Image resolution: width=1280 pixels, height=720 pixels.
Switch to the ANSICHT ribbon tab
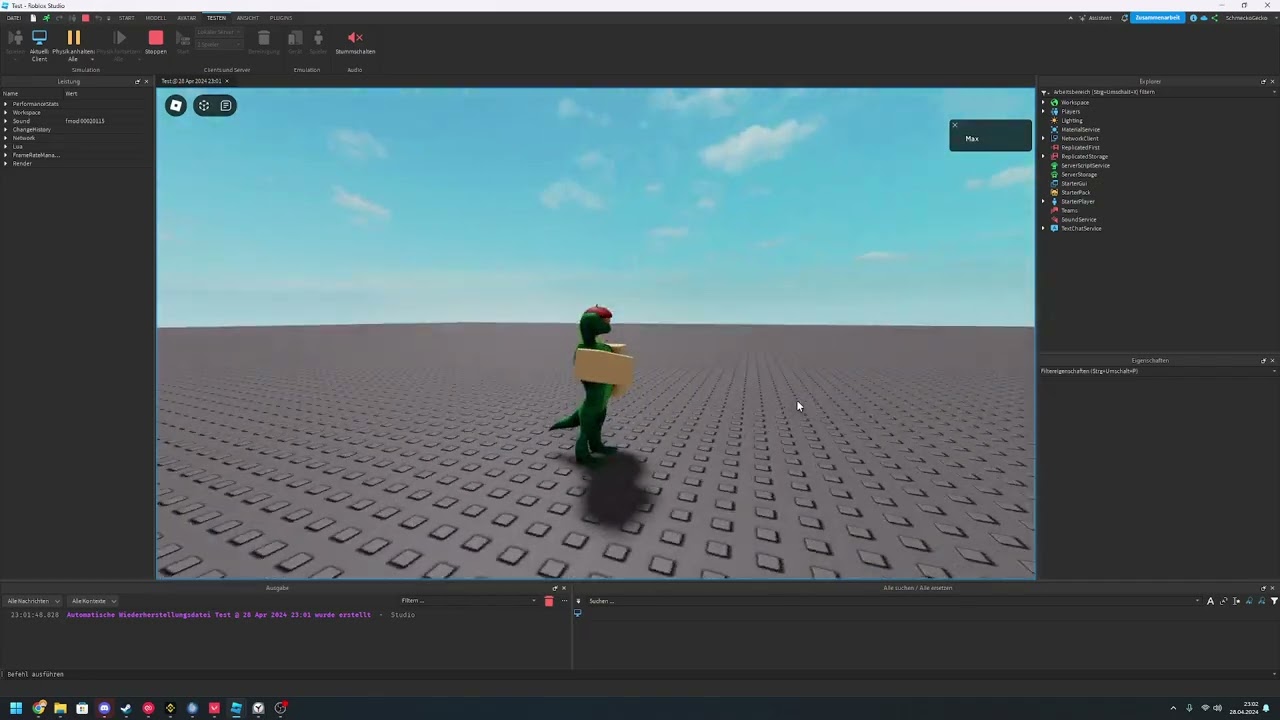248,18
